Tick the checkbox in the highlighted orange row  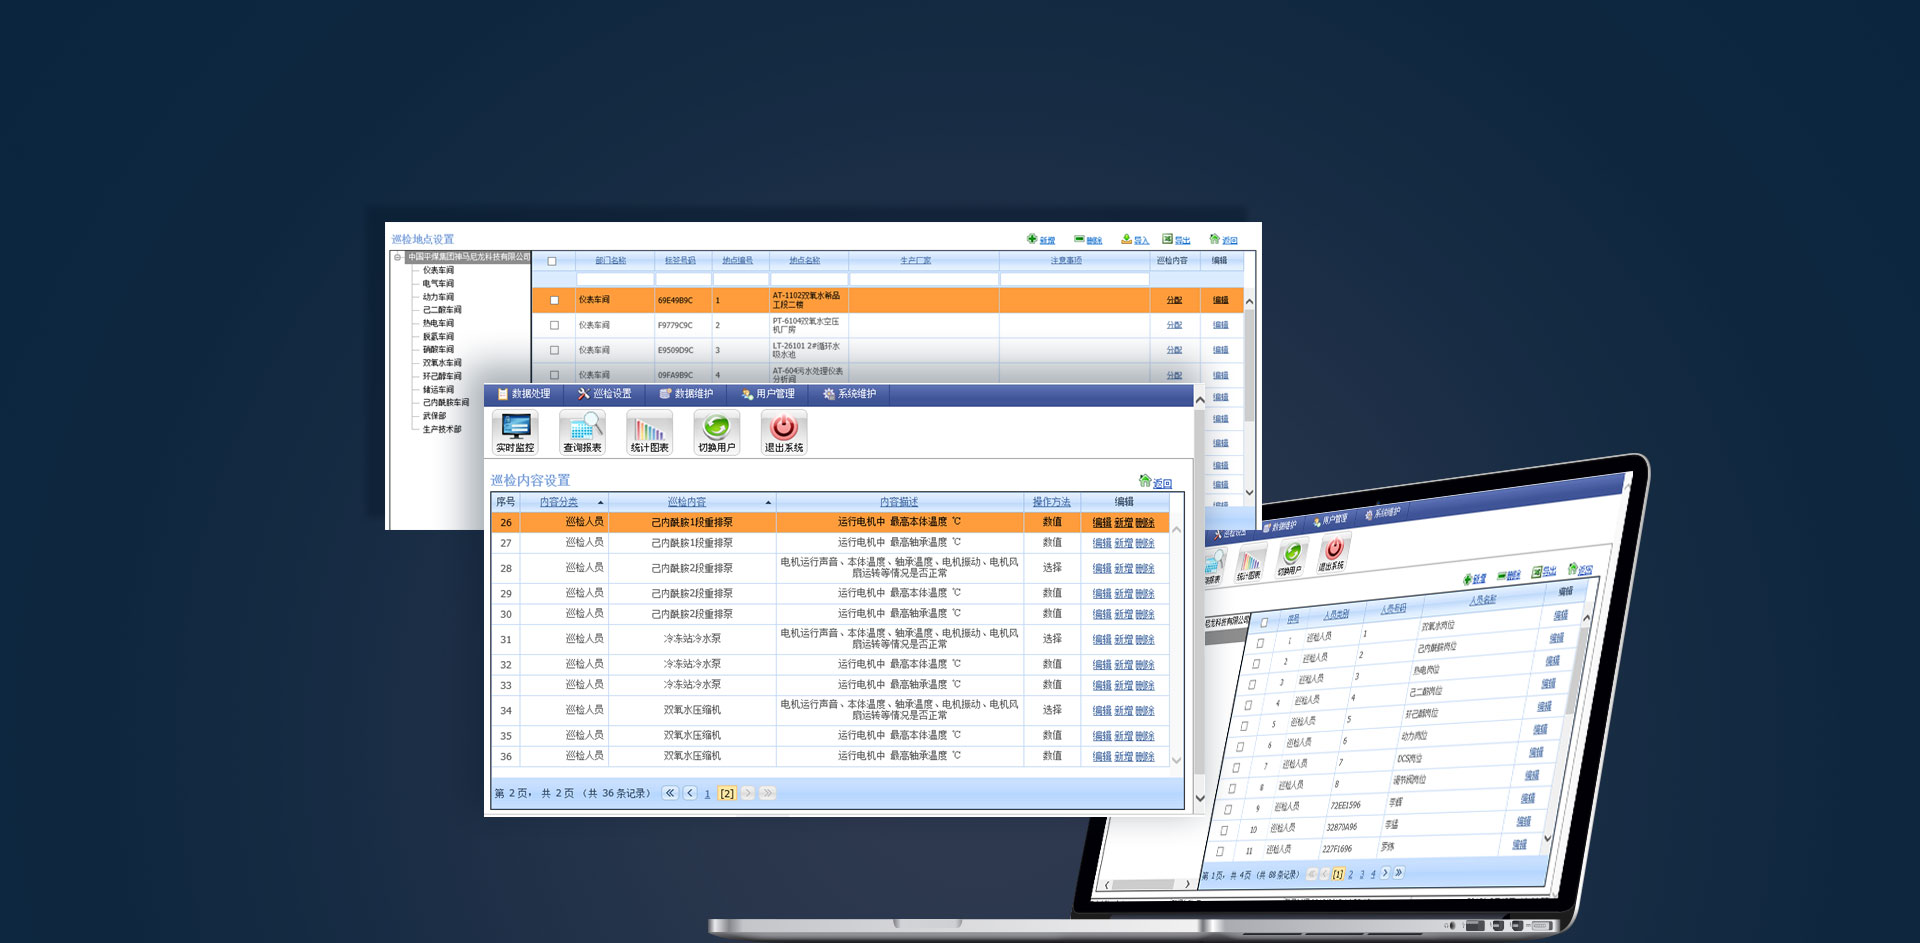(x=554, y=300)
